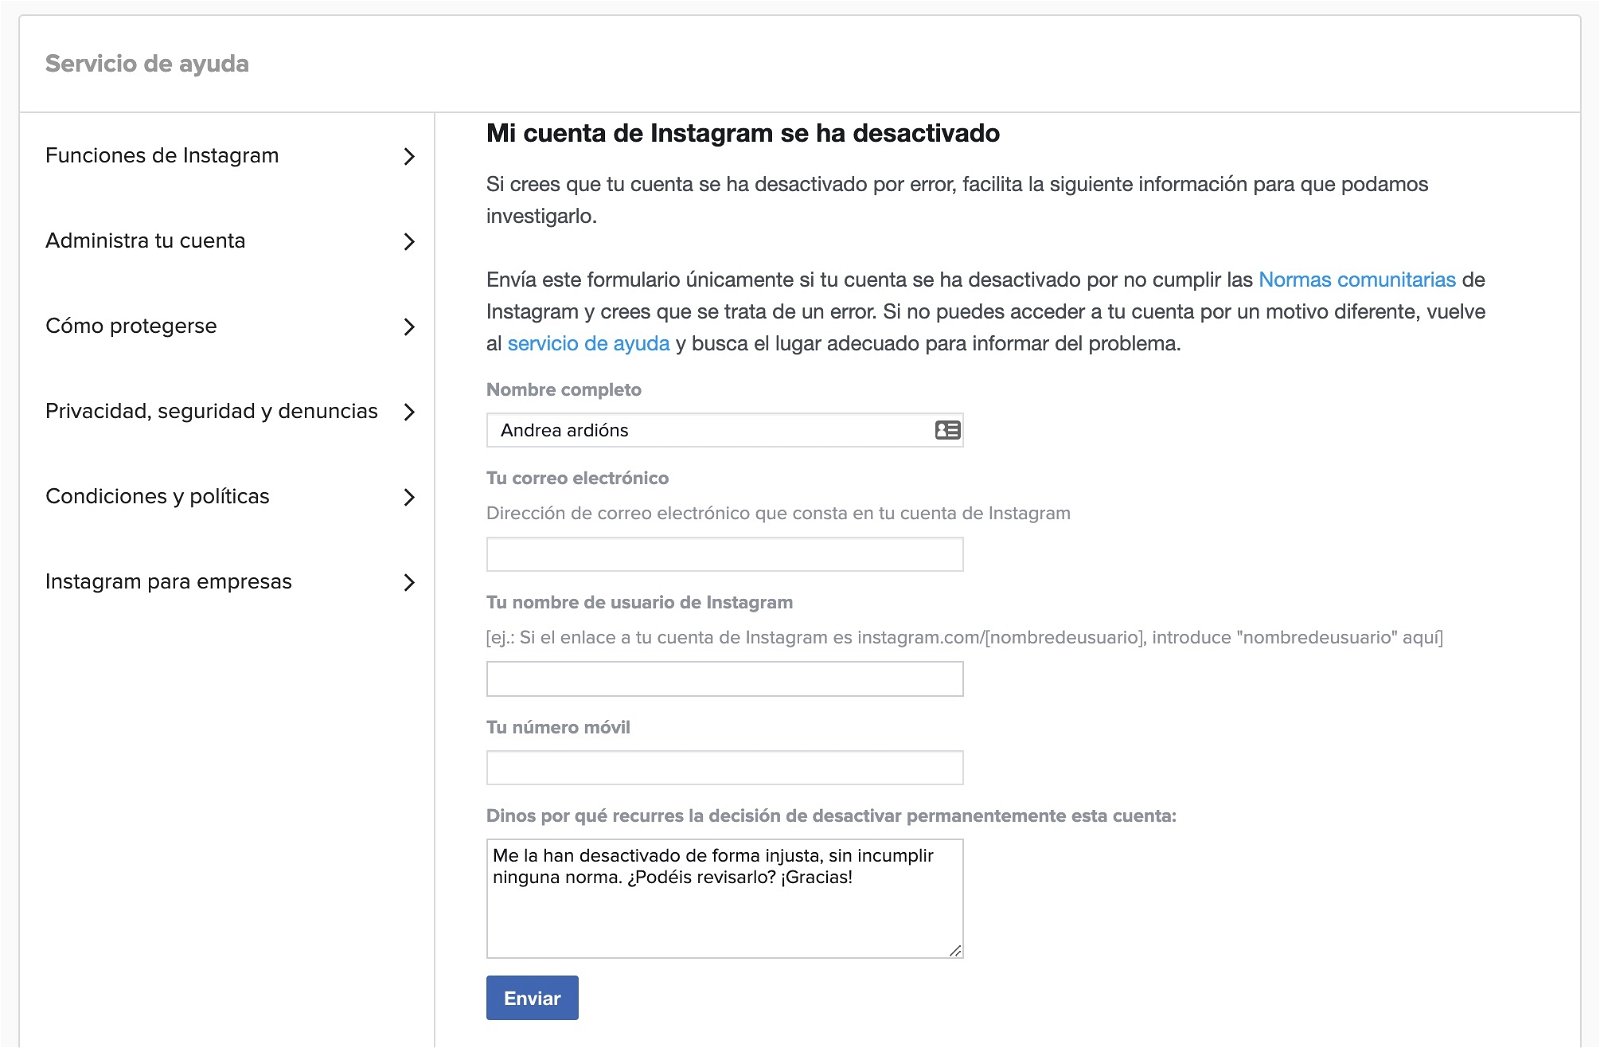Screen dimensions: 1600x1048
Task: Click the Tu número móvil label
Action: 558,727
